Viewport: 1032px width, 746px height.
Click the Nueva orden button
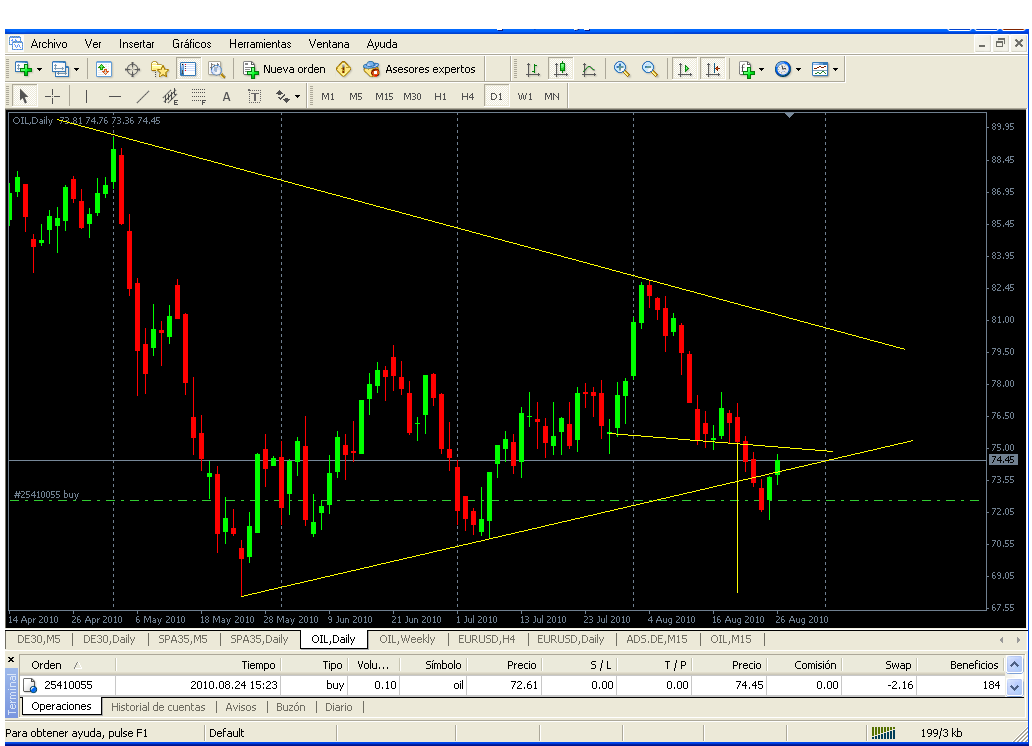pos(284,69)
